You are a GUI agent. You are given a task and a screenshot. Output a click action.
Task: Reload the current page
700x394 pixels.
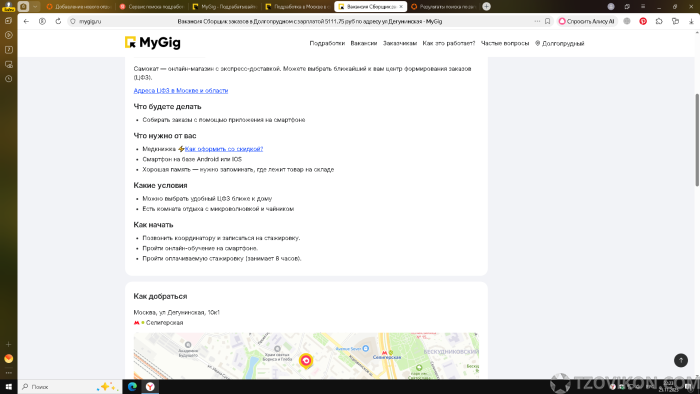[x=58, y=21]
